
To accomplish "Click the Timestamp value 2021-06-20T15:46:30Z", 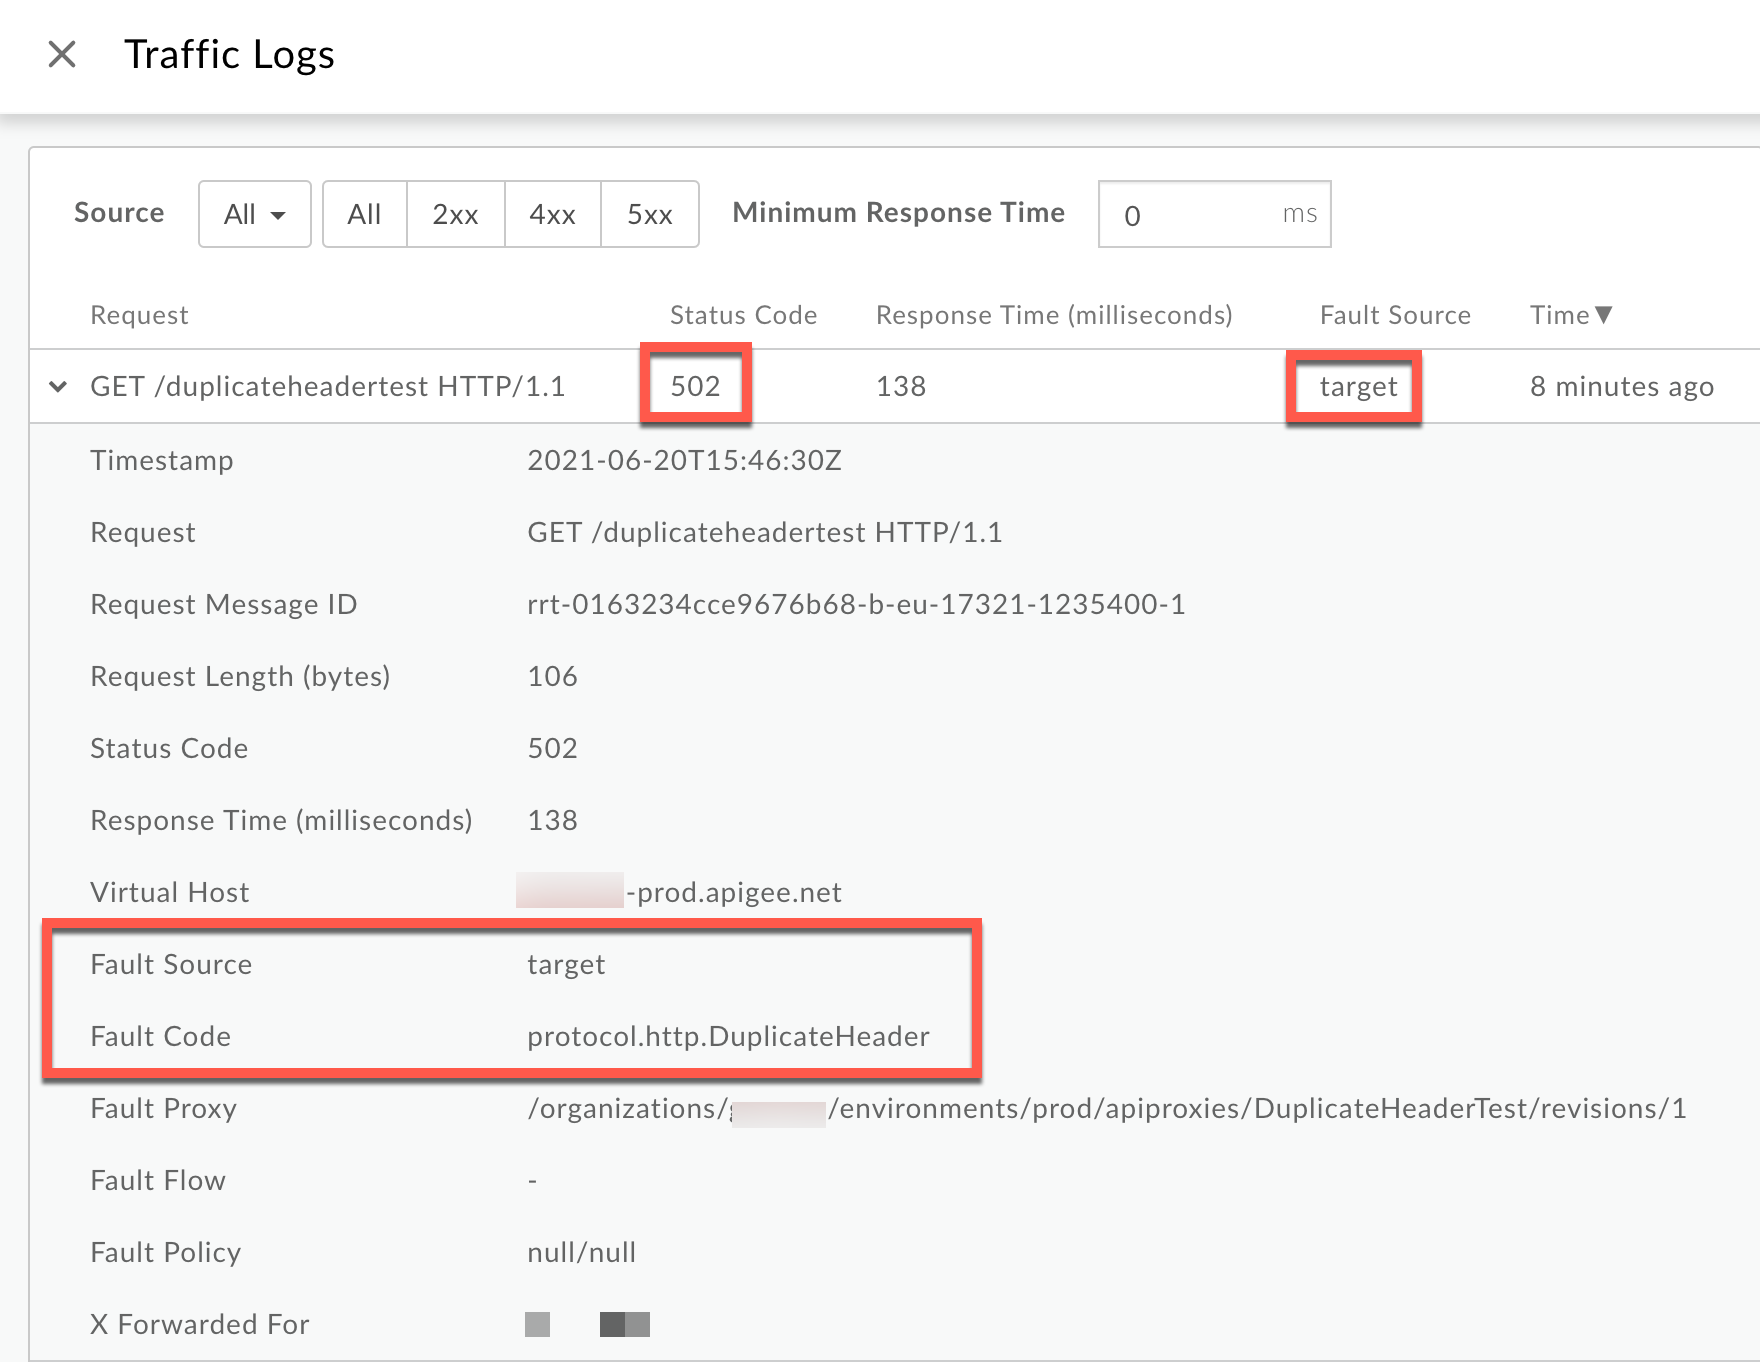I will pyautogui.click(x=684, y=460).
